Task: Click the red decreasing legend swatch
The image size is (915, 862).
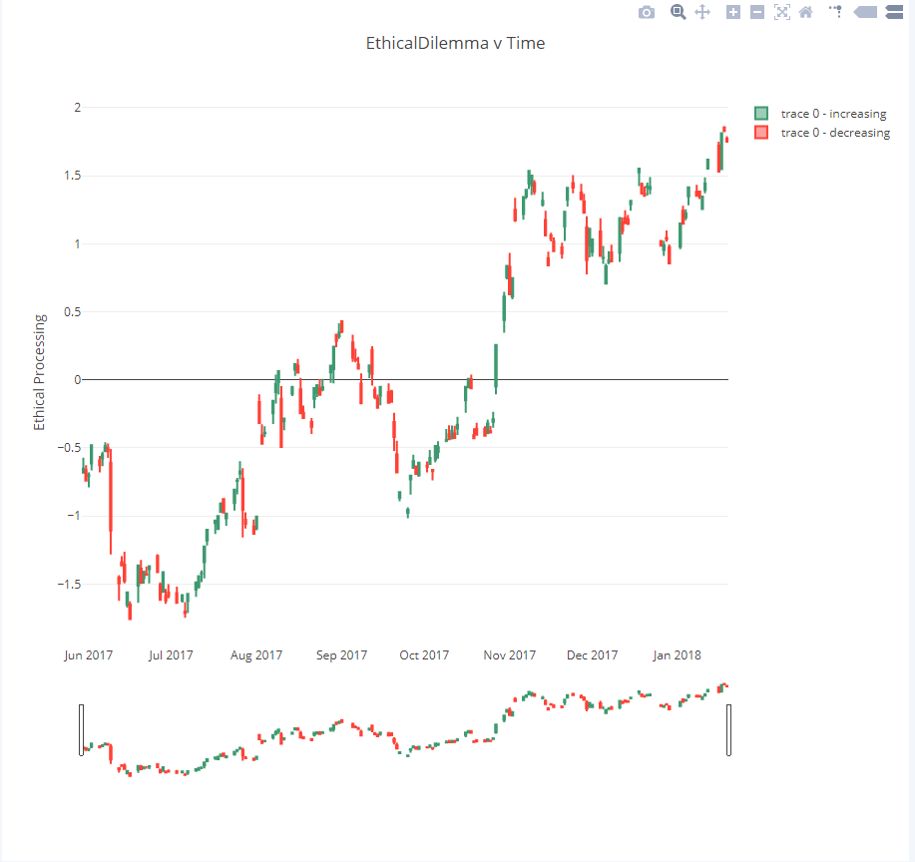Action: (x=761, y=132)
